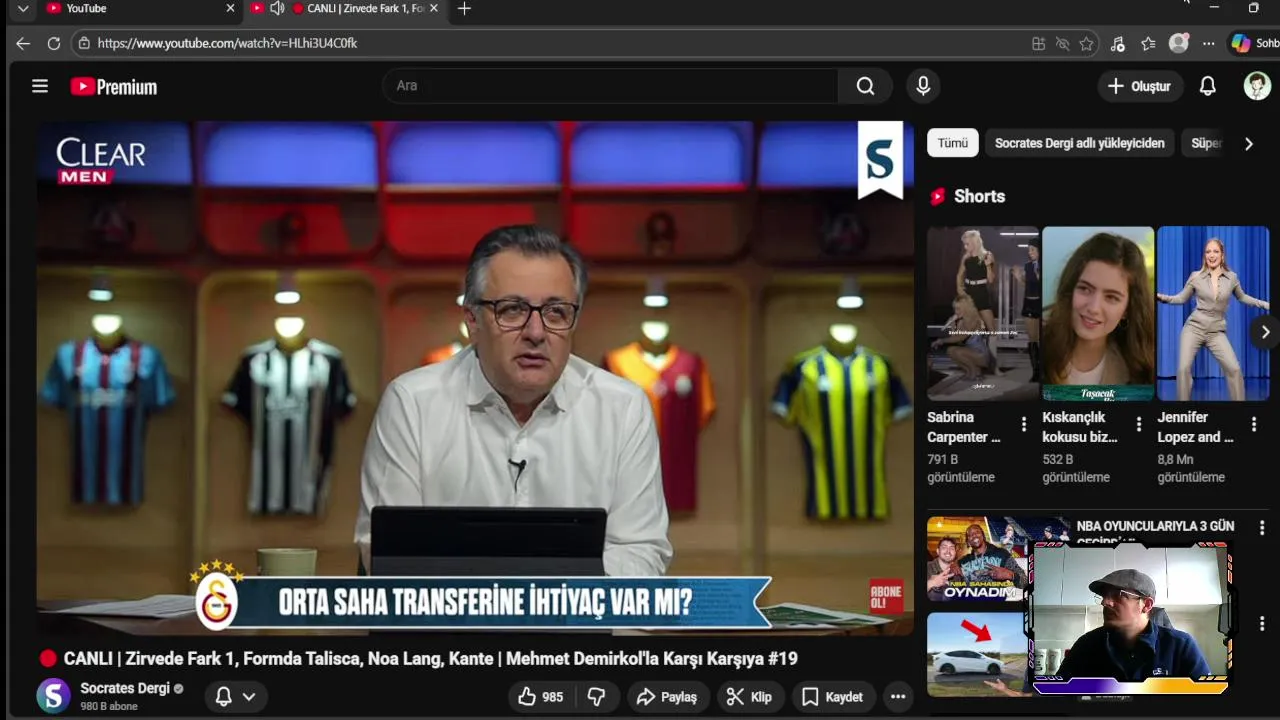Reload the current page
Image resolution: width=1280 pixels, height=720 pixels.
[x=54, y=43]
